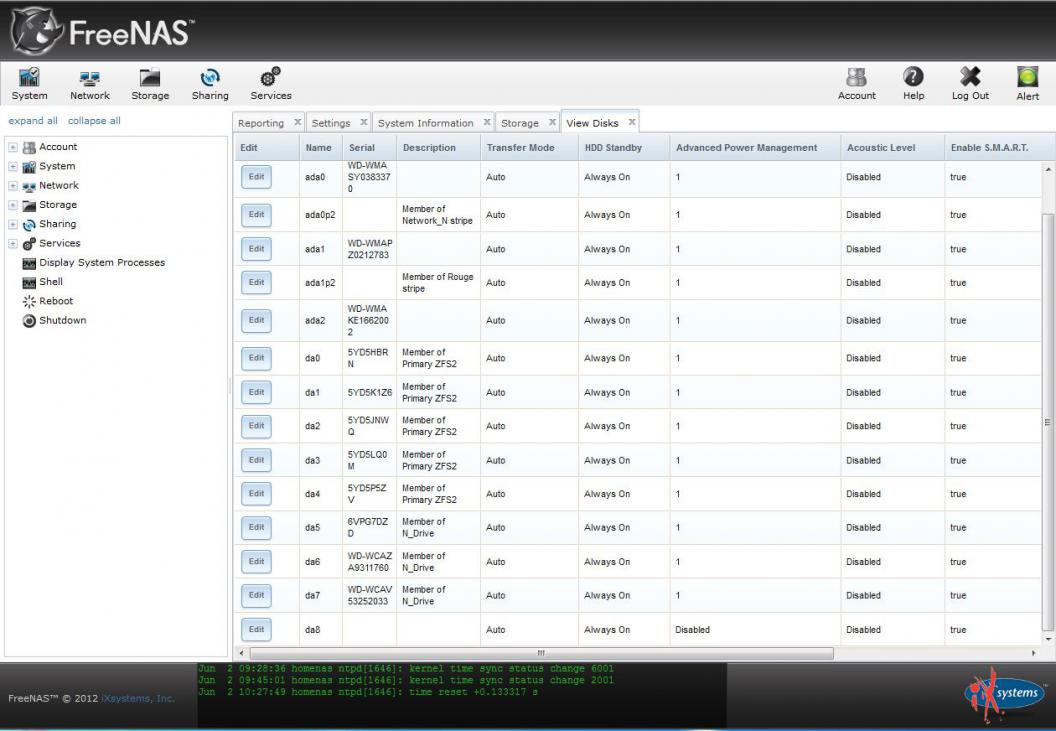Open Storage from the top toolbar

click(150, 84)
